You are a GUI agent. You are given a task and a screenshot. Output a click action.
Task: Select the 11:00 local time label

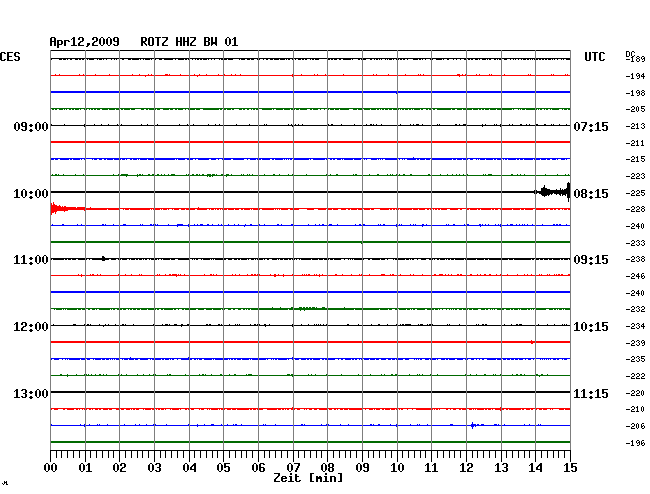click(x=31, y=260)
